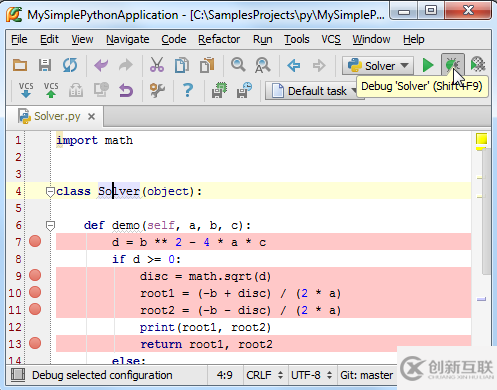Click the Synchronize refresh icon
Image resolution: width=497 pixels, height=390 pixels.
[x=70, y=65]
